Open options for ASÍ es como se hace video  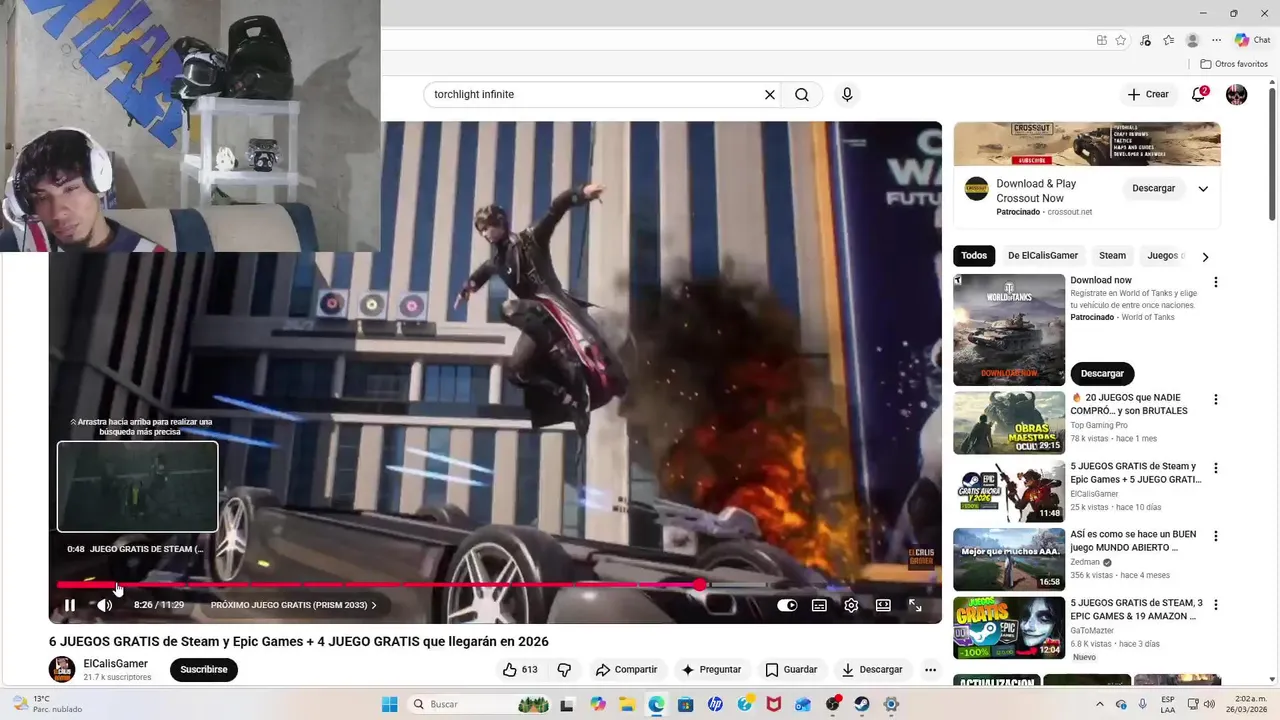[x=1216, y=536]
